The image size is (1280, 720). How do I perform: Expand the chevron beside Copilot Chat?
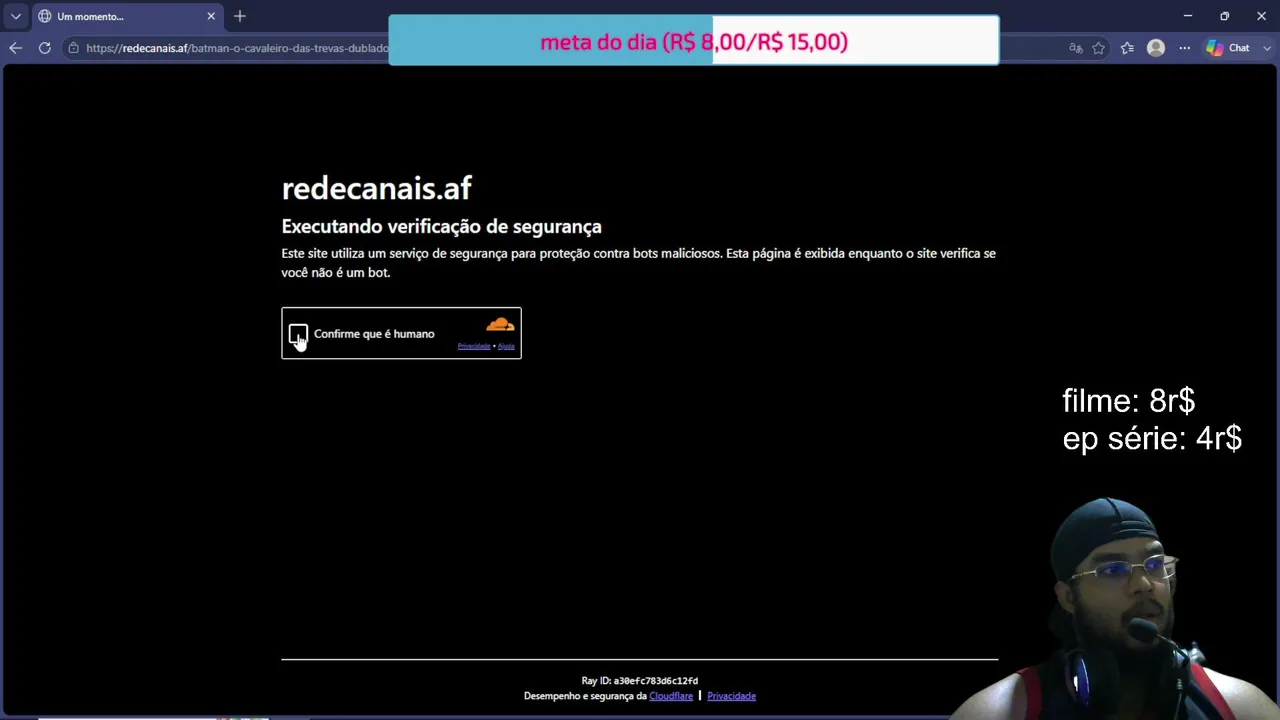pyautogui.click(x=1266, y=48)
